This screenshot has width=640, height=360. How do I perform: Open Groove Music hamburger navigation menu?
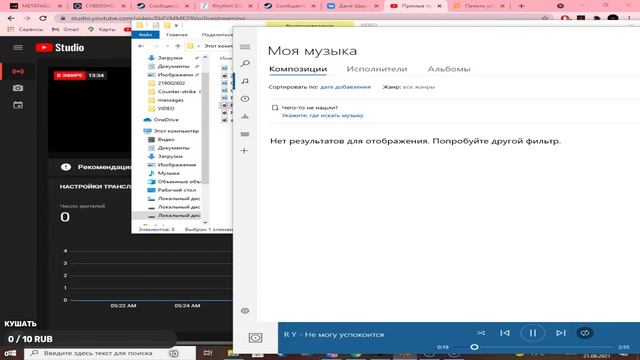click(x=245, y=47)
